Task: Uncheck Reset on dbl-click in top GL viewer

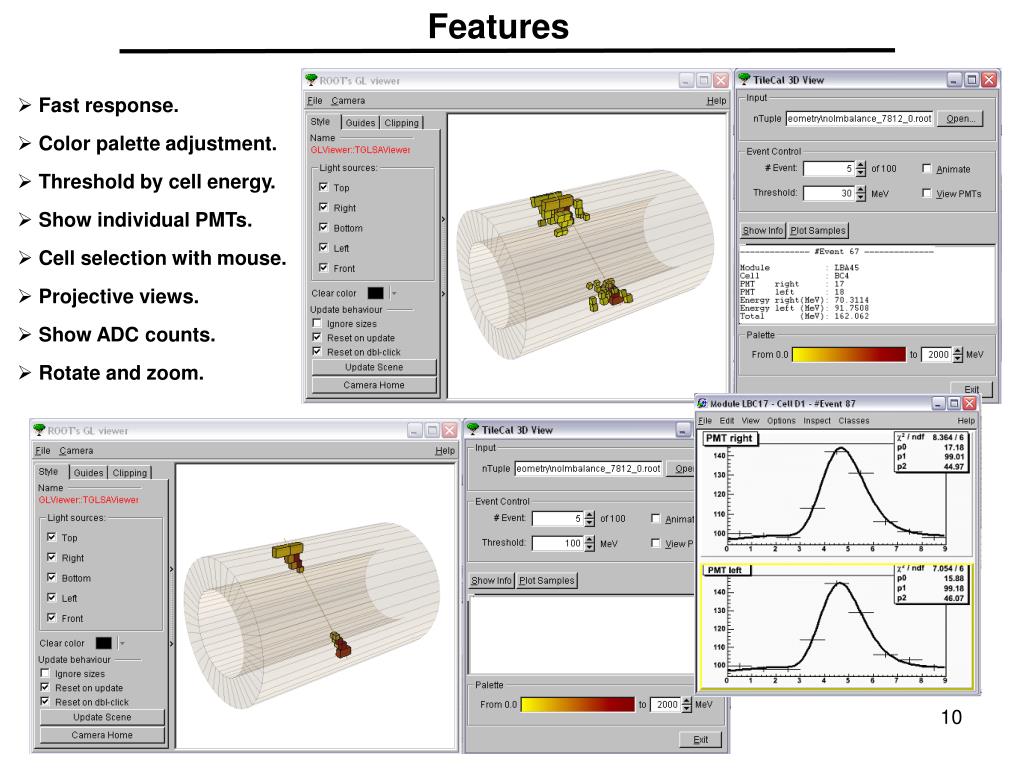Action: 317,351
